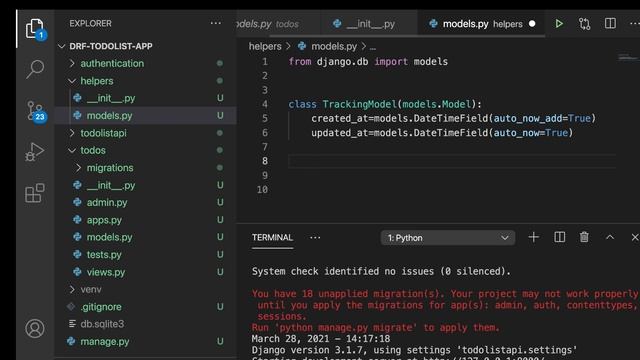Open the Accounts menu icon
640x360 pixels.
[35, 328]
